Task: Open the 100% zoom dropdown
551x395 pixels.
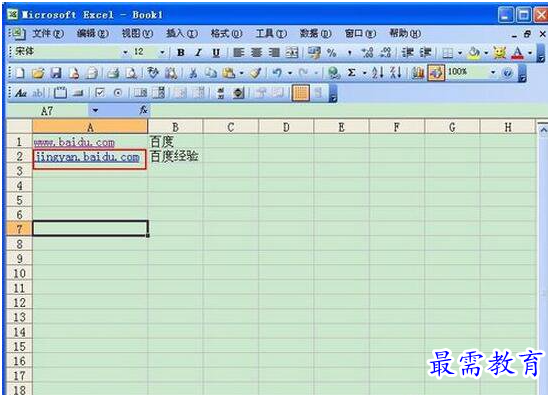Action: point(493,72)
